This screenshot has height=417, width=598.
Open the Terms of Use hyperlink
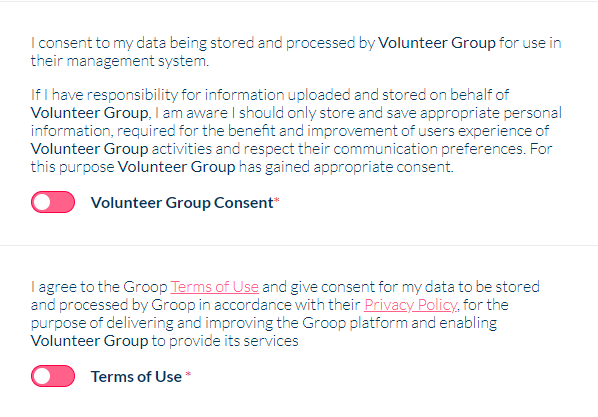[x=214, y=287]
